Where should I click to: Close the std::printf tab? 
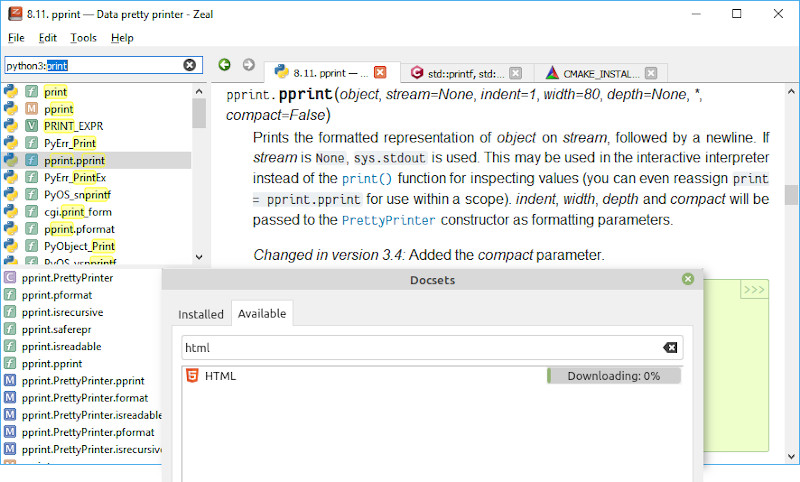[515, 73]
